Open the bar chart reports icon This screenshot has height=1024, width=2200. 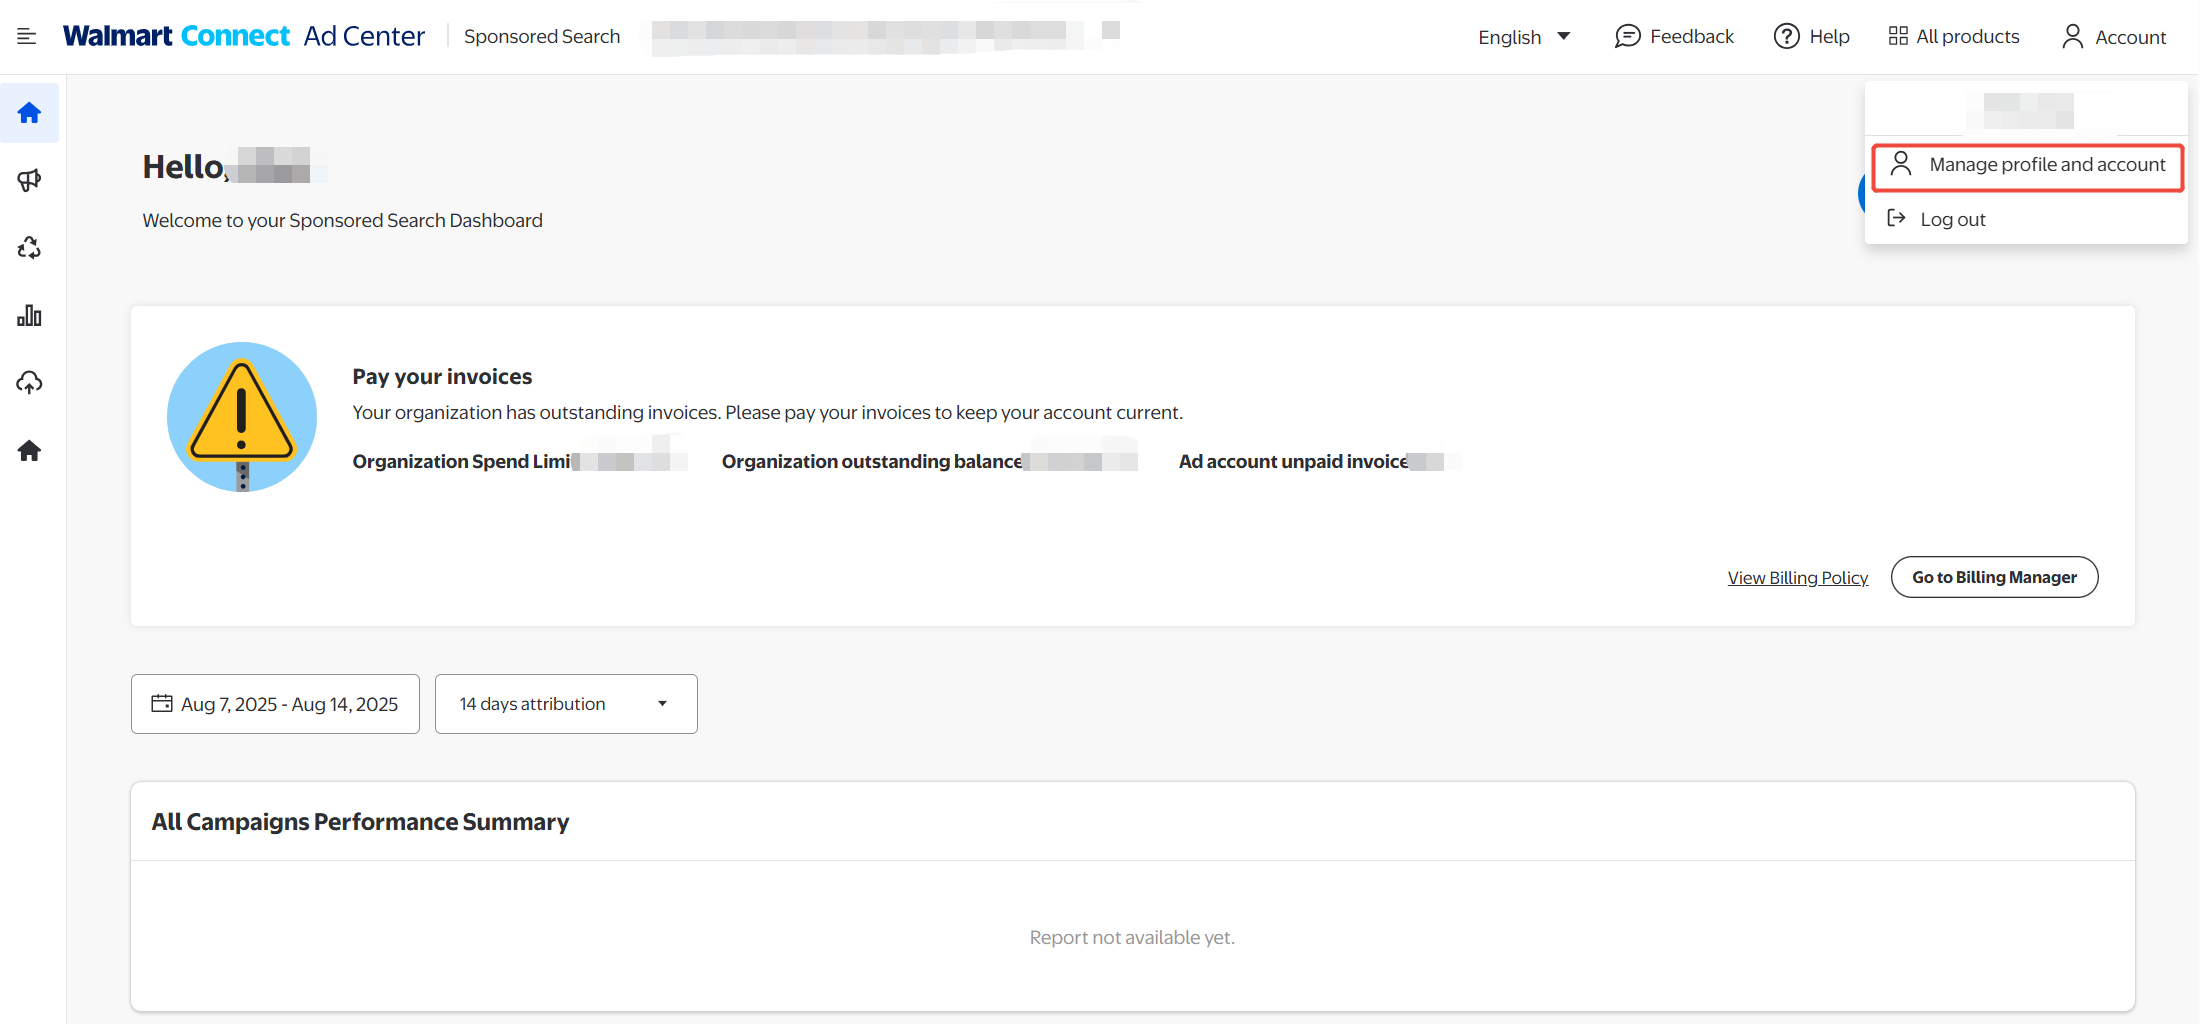[29, 316]
